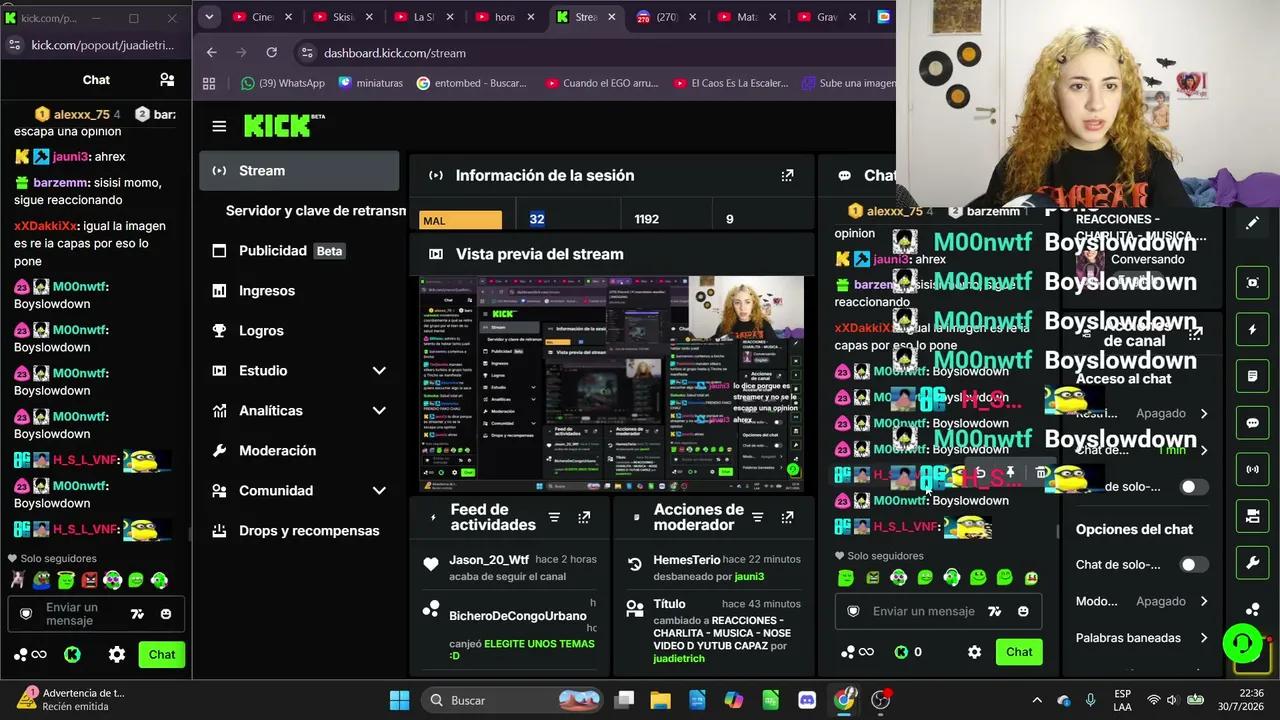Open Publicidad Beta in sidebar
This screenshot has height=720, width=1280.
pyautogui.click(x=299, y=251)
